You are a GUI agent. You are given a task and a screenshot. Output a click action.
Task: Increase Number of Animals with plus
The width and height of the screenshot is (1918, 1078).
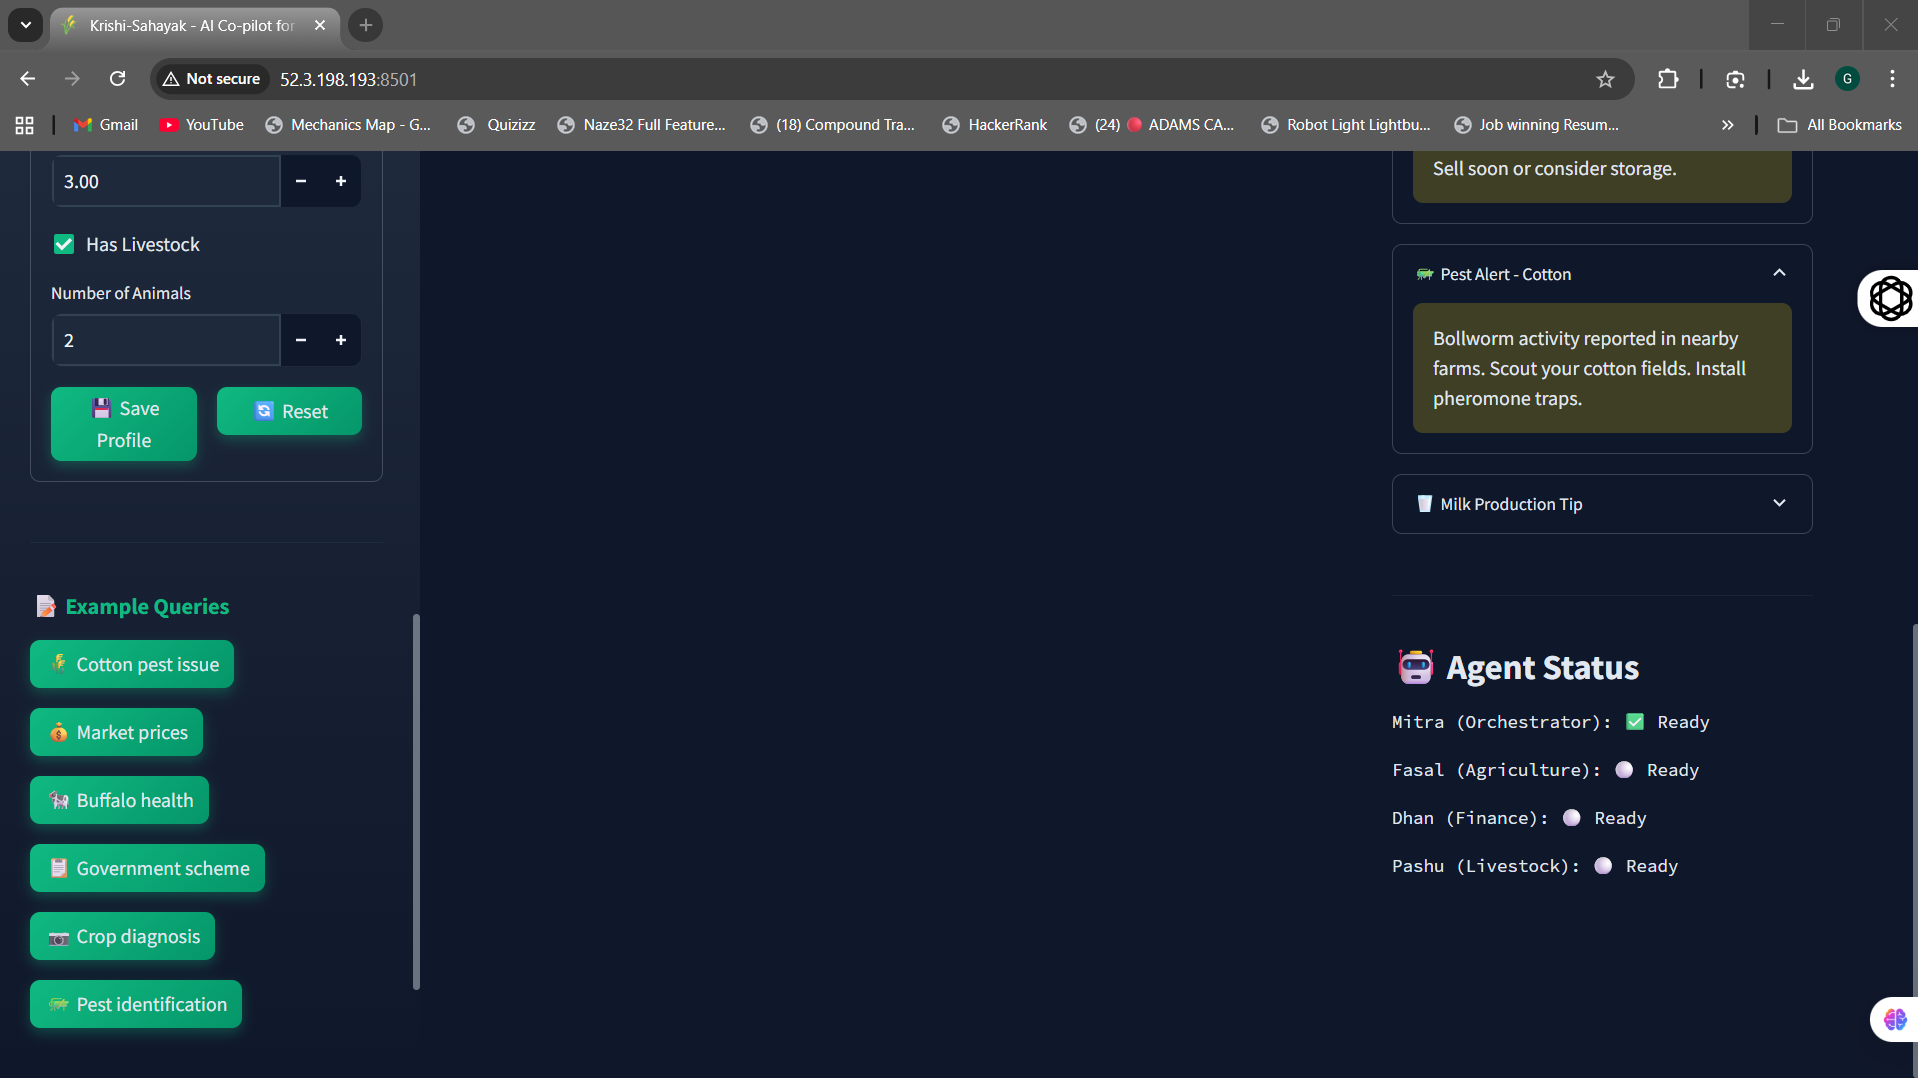[341, 340]
